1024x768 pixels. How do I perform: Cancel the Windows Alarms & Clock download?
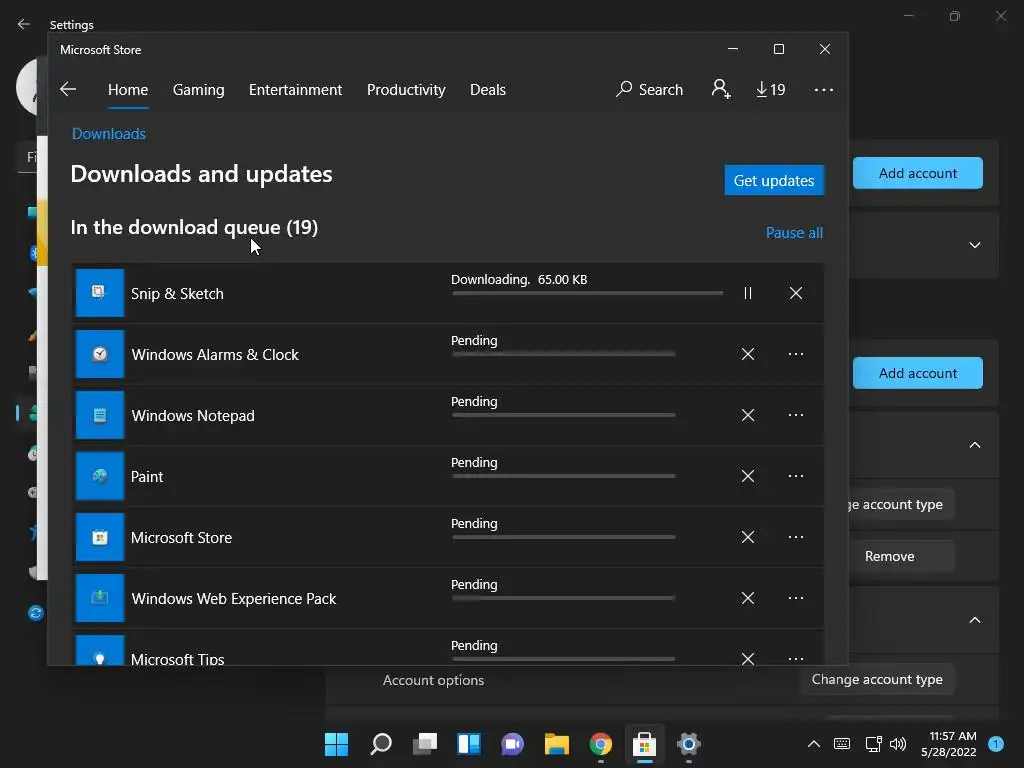point(748,354)
